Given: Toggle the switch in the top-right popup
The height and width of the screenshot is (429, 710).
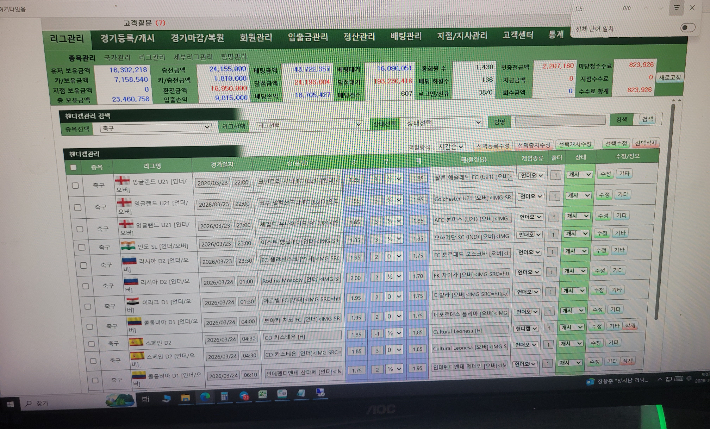Looking at the screenshot, I should click(687, 28).
